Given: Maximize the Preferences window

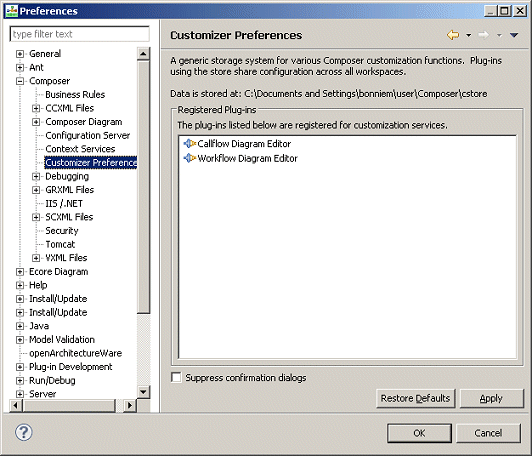Looking at the screenshot, I should coord(504,11).
